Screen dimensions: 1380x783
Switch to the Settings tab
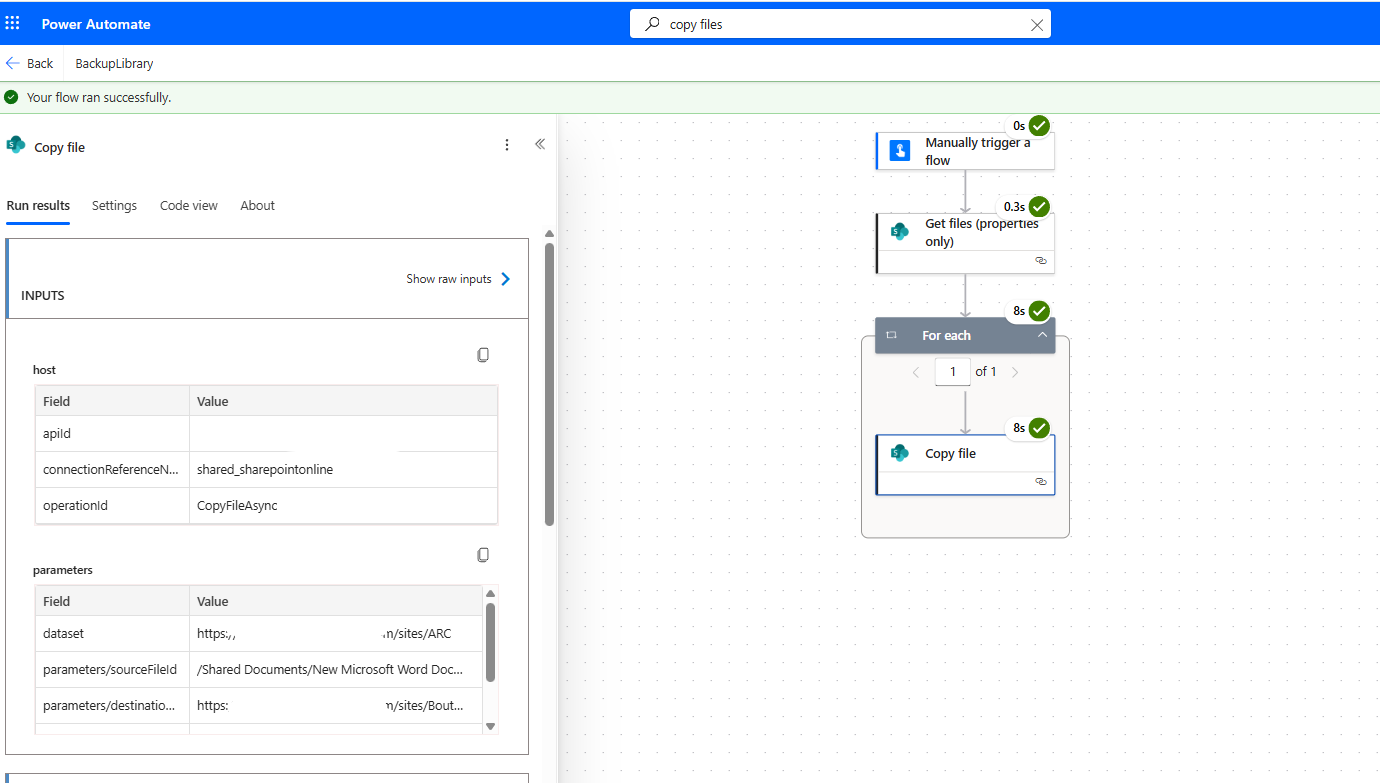point(114,205)
